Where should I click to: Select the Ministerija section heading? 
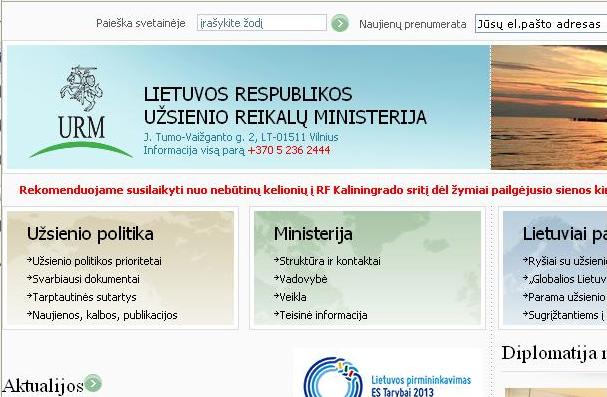[313, 234]
